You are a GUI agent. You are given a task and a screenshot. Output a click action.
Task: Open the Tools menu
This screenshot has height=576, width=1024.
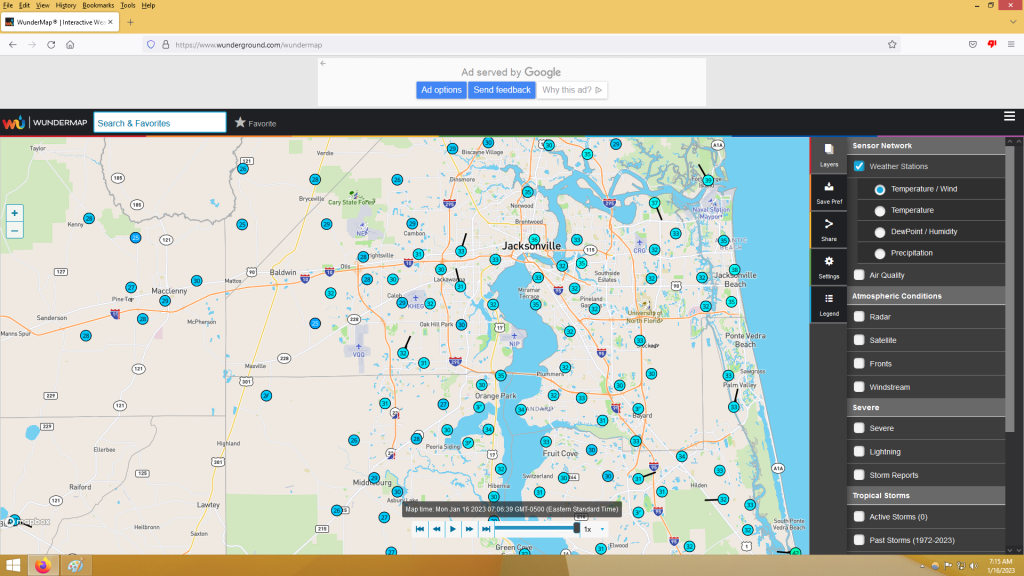pos(128,5)
